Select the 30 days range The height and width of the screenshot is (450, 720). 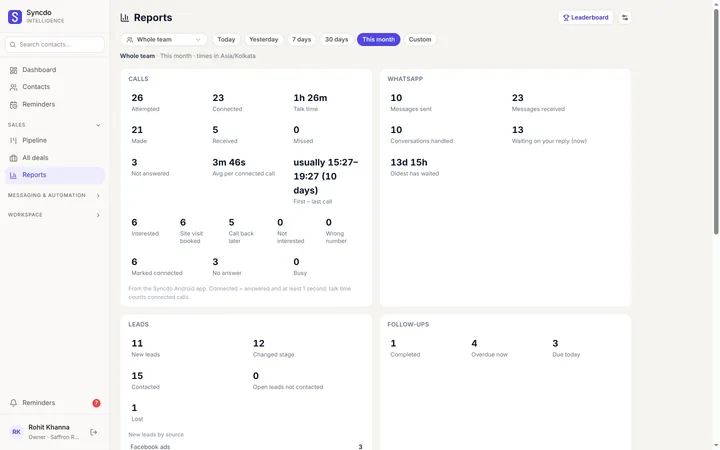336,39
